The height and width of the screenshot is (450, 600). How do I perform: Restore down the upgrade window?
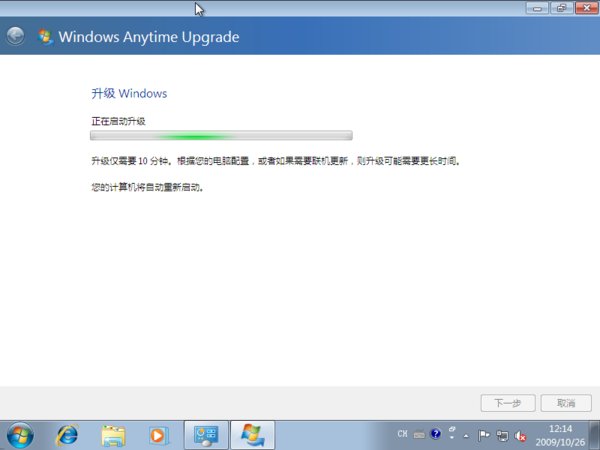pos(562,8)
